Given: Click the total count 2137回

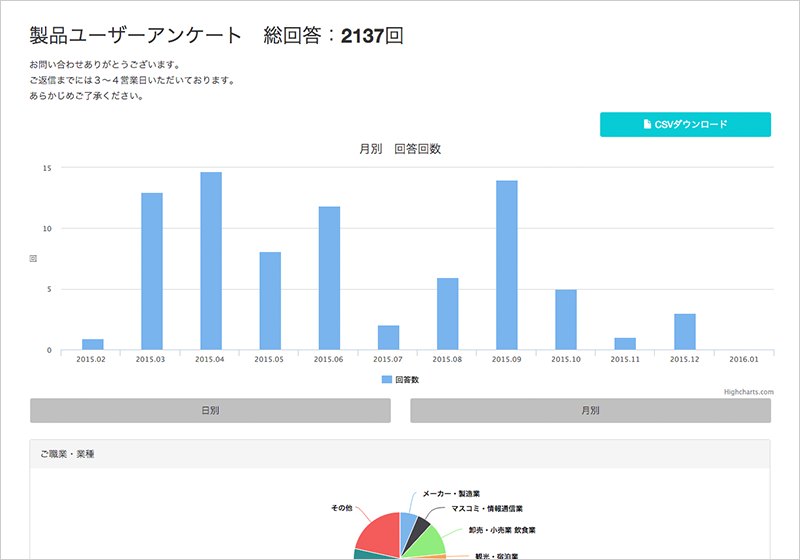Looking at the screenshot, I should (372, 36).
